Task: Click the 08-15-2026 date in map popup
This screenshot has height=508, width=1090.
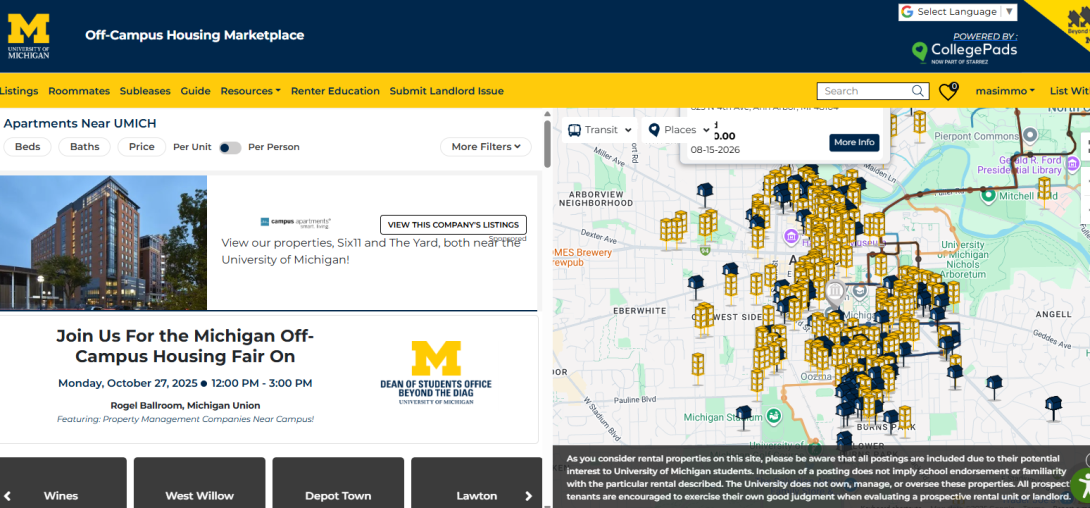Action: [x=715, y=150]
